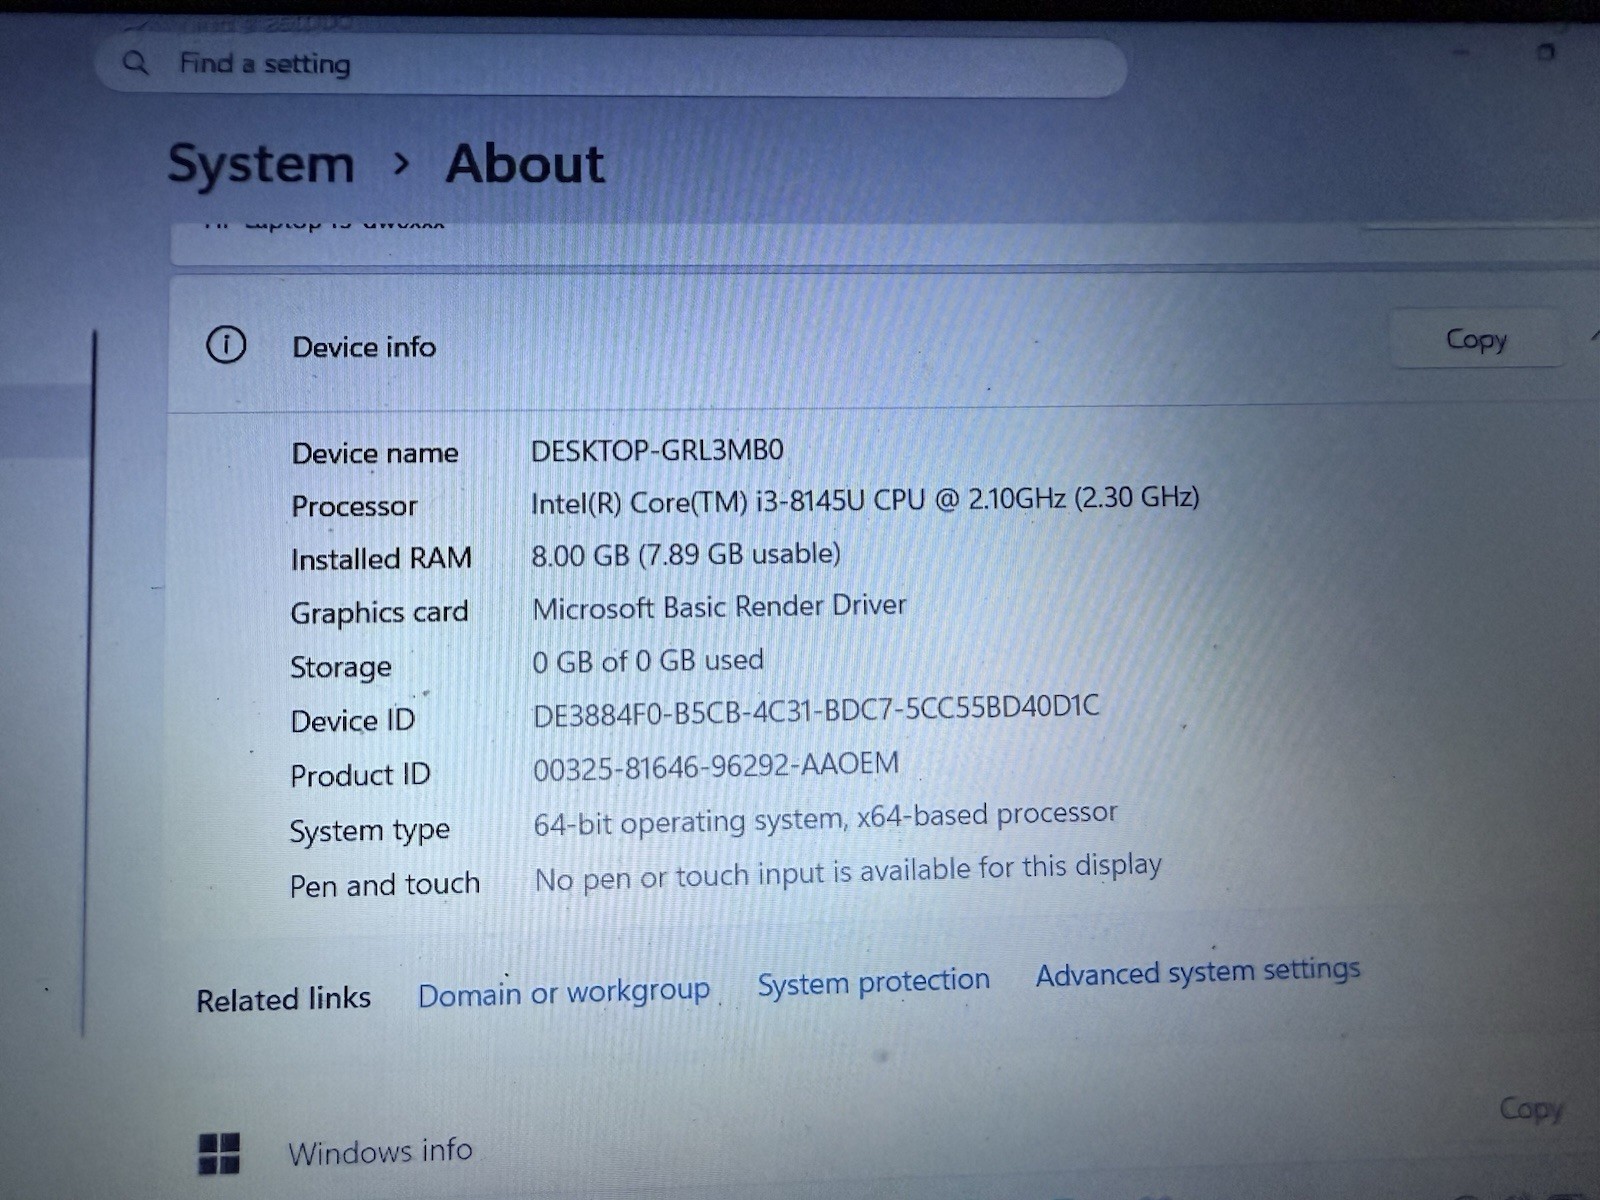
Task: Click the Device info circle icon
Action: click(x=226, y=345)
